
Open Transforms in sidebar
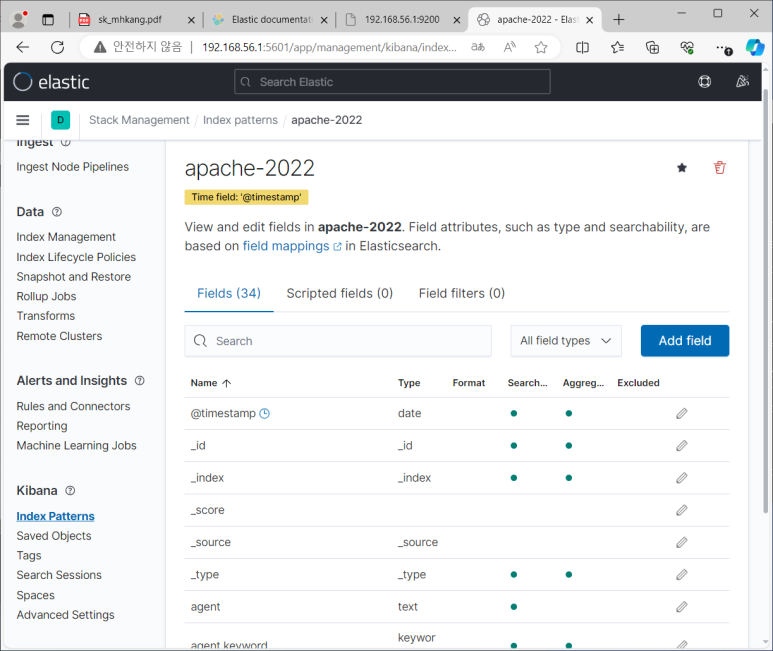[x=46, y=316]
